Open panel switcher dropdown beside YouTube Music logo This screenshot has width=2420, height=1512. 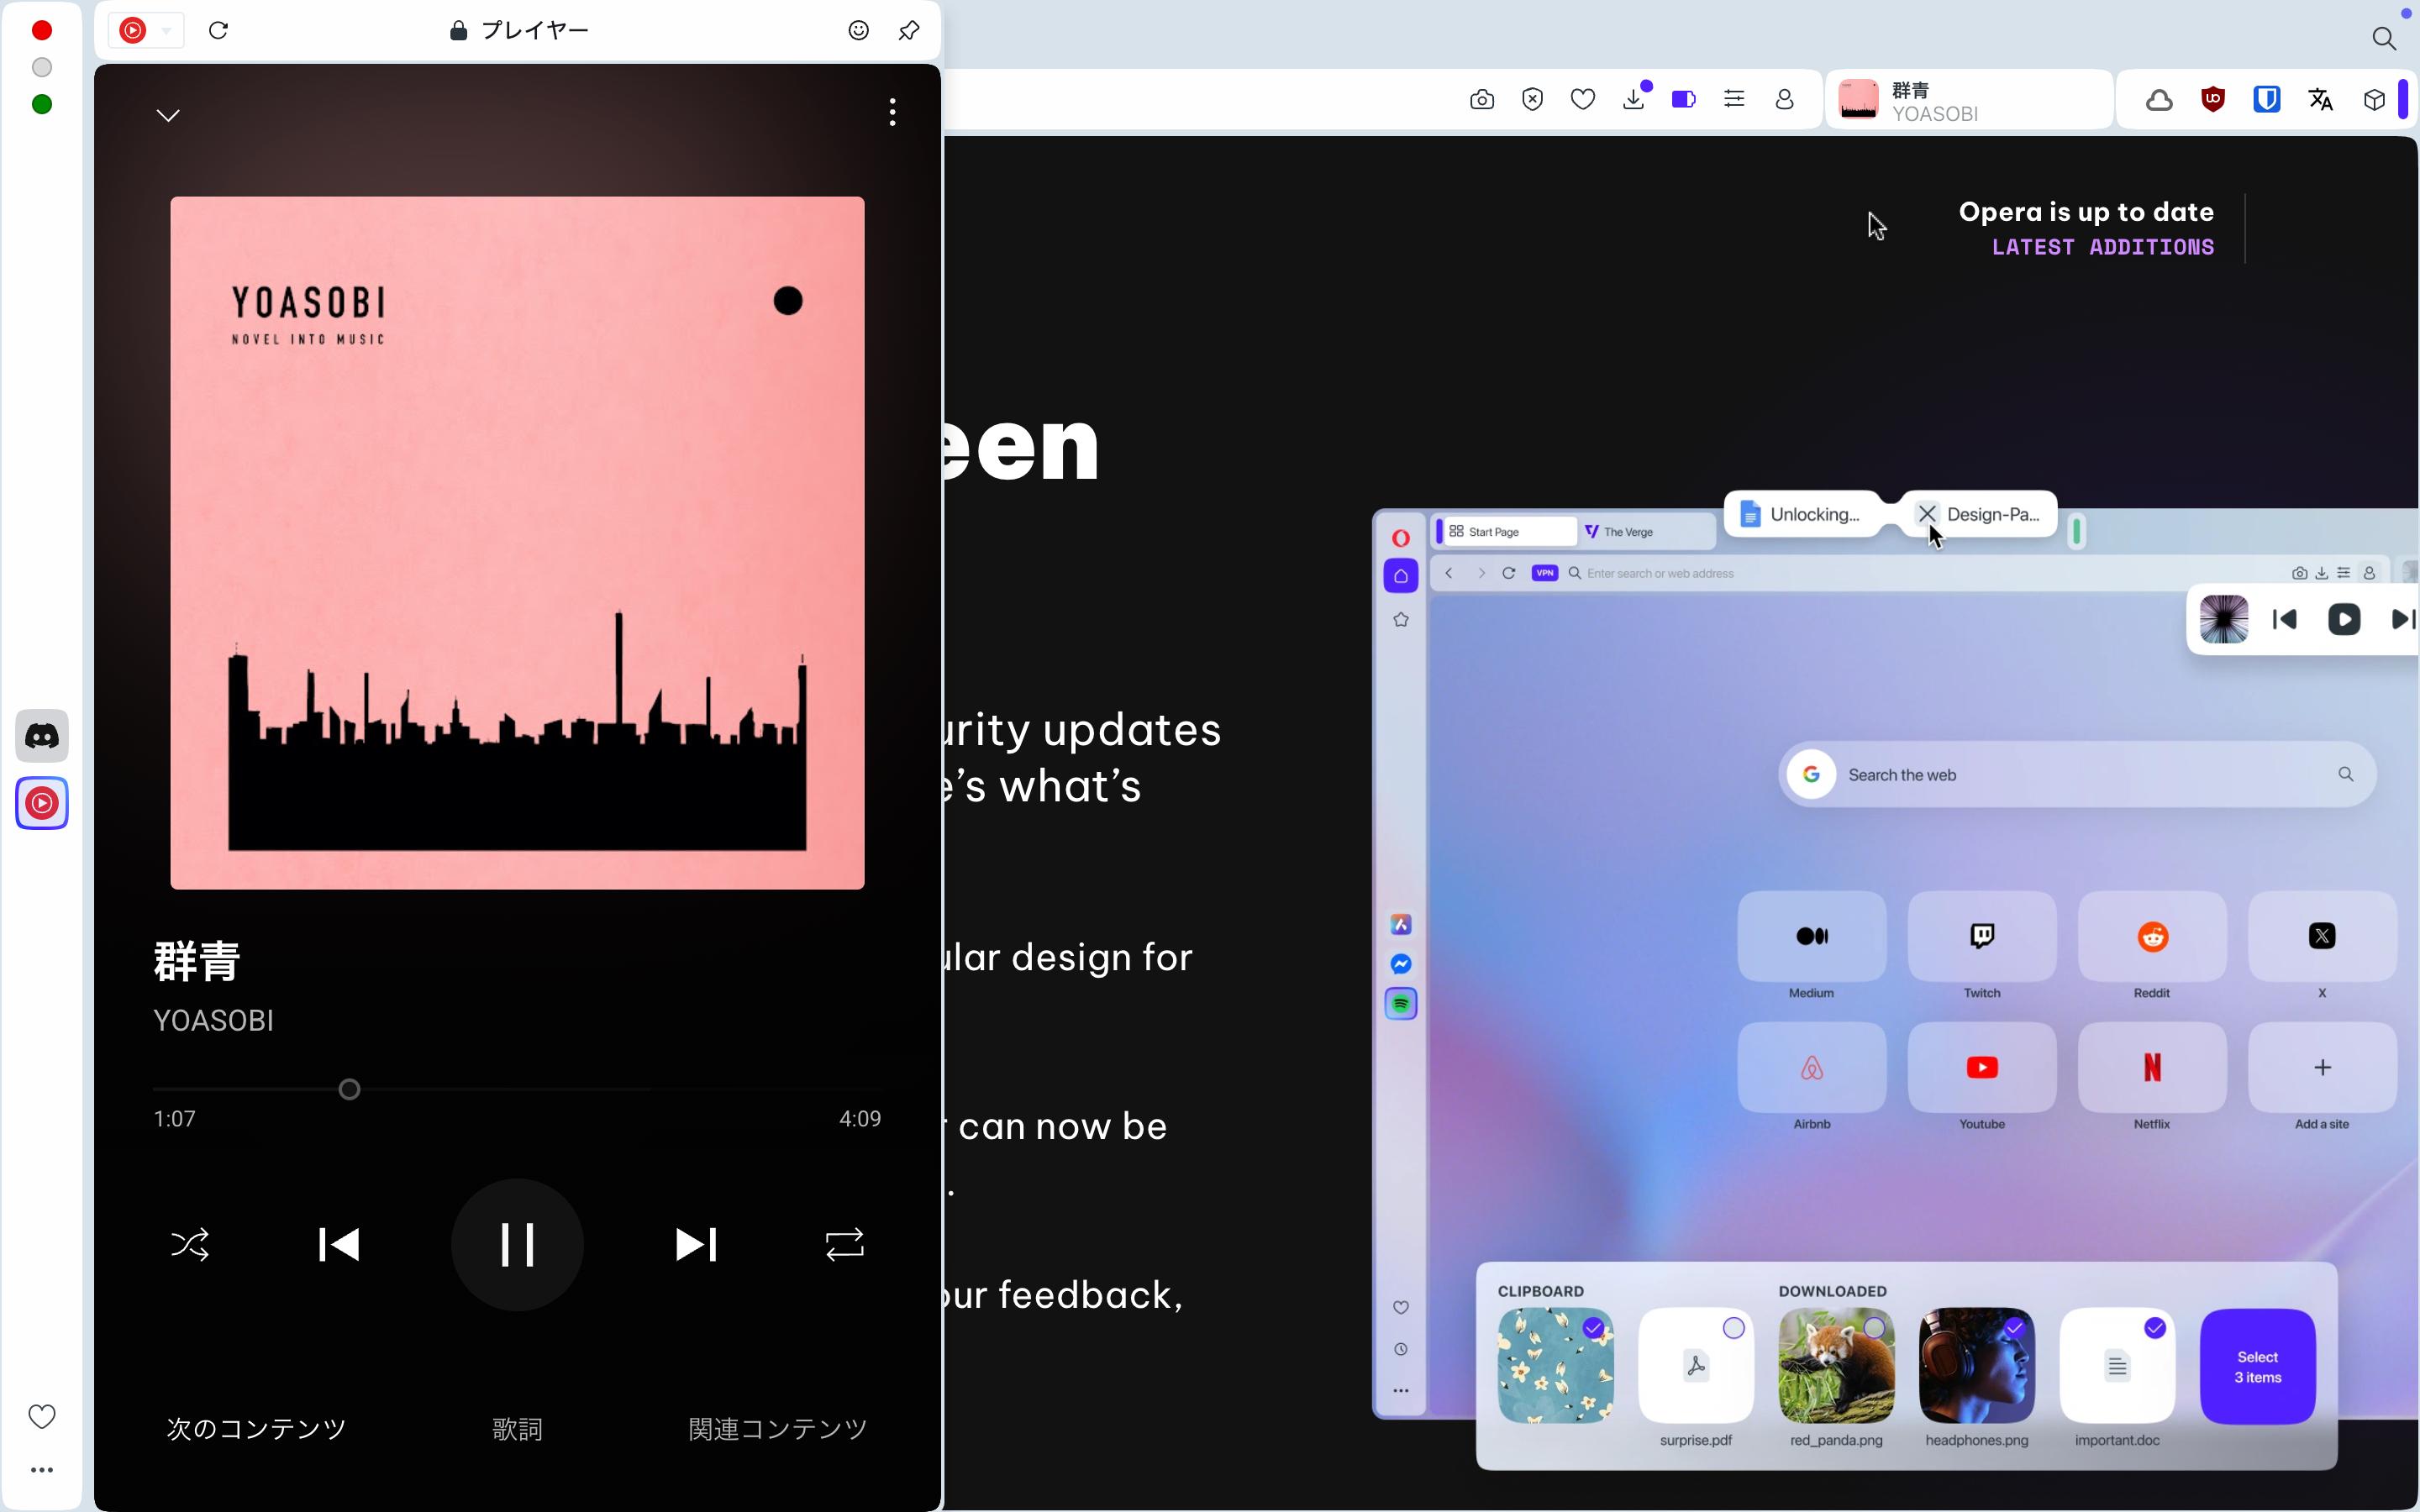(166, 30)
